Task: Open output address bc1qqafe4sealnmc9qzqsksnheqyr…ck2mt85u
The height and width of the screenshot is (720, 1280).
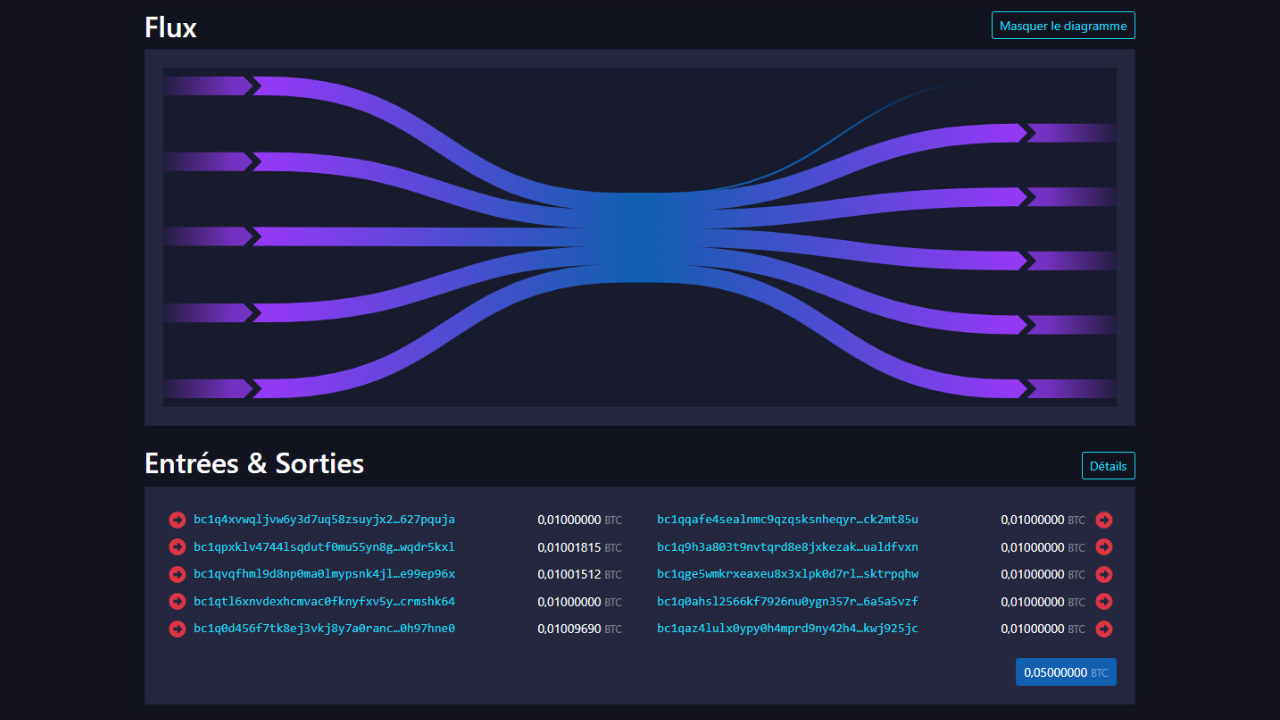Action: tap(787, 520)
